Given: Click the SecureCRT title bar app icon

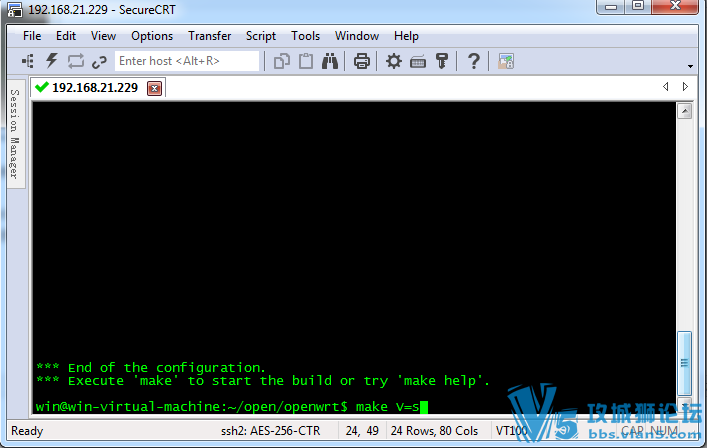Looking at the screenshot, I should (x=14, y=9).
